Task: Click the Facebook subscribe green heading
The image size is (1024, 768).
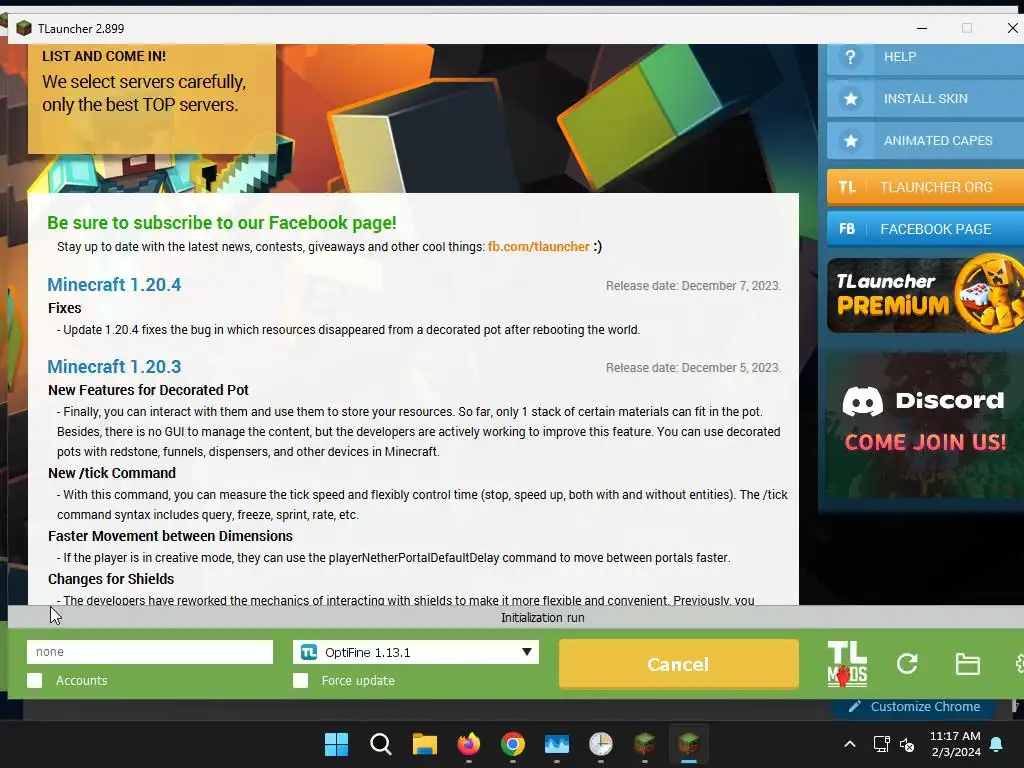Action: click(222, 223)
